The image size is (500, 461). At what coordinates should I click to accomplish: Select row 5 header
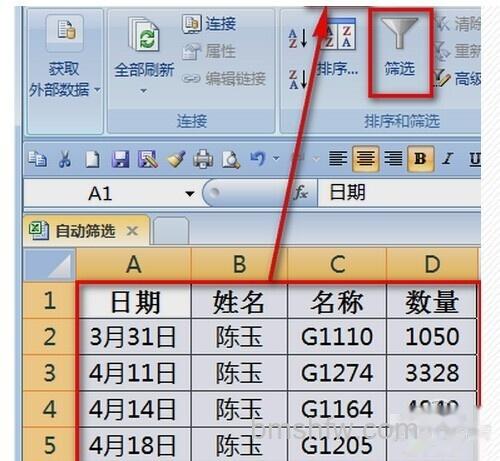49,444
